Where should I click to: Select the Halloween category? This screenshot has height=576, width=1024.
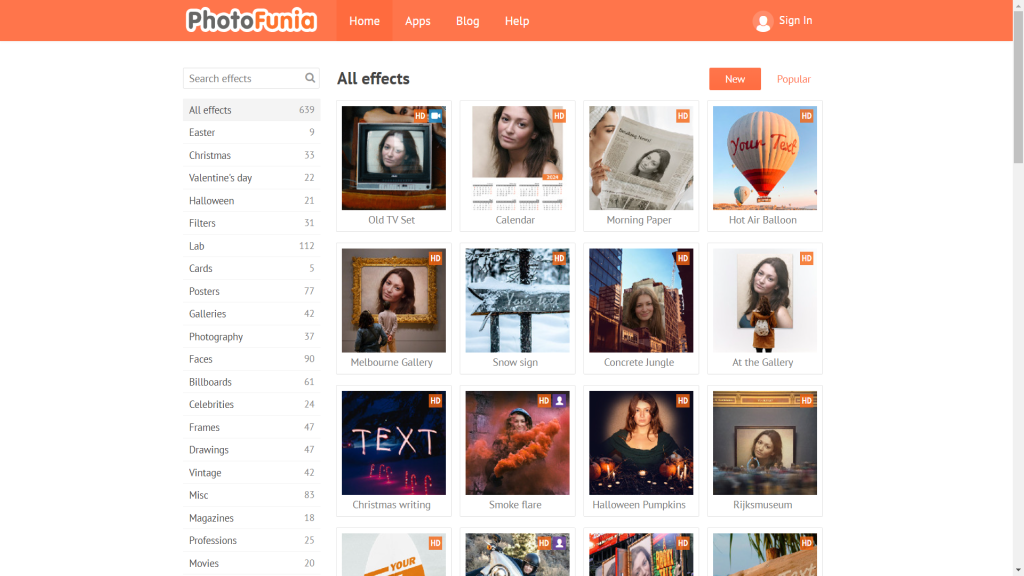pyautogui.click(x=211, y=201)
